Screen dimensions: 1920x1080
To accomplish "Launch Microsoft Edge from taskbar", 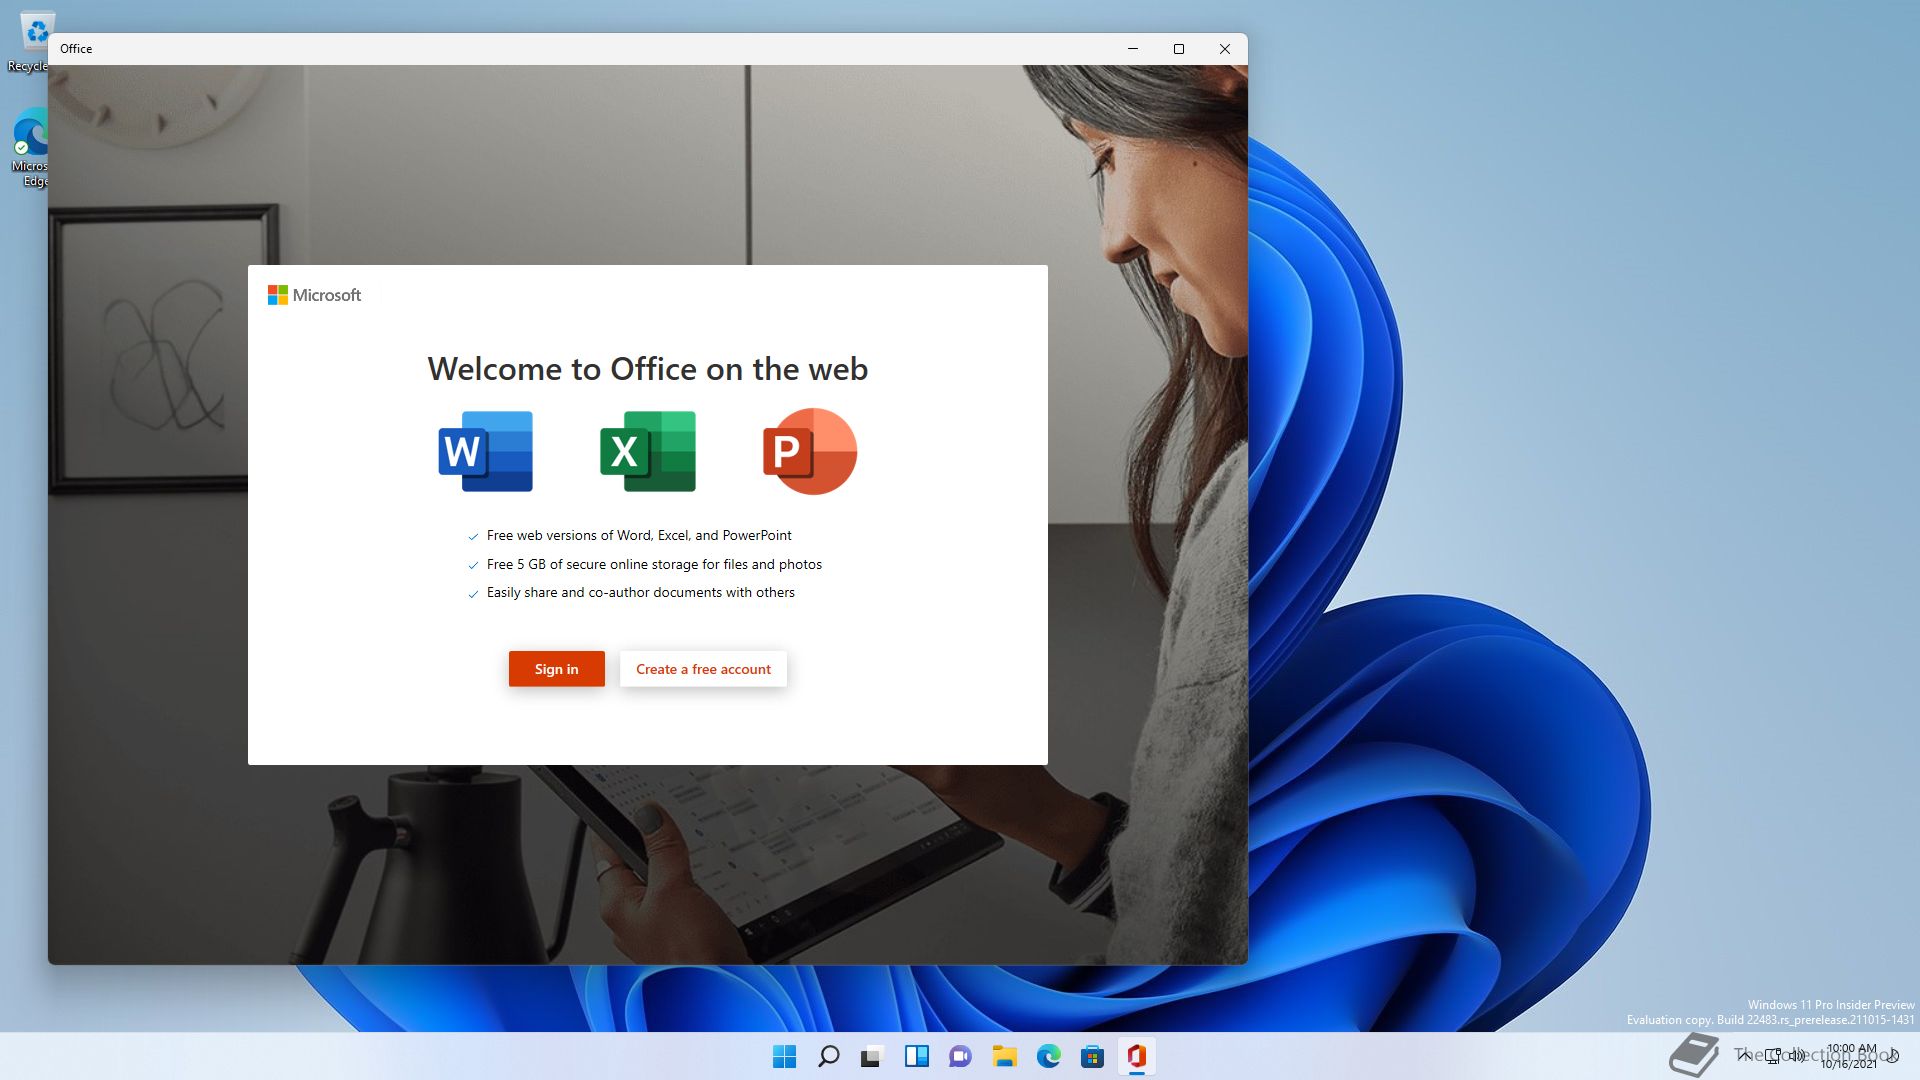I will [x=1049, y=1056].
